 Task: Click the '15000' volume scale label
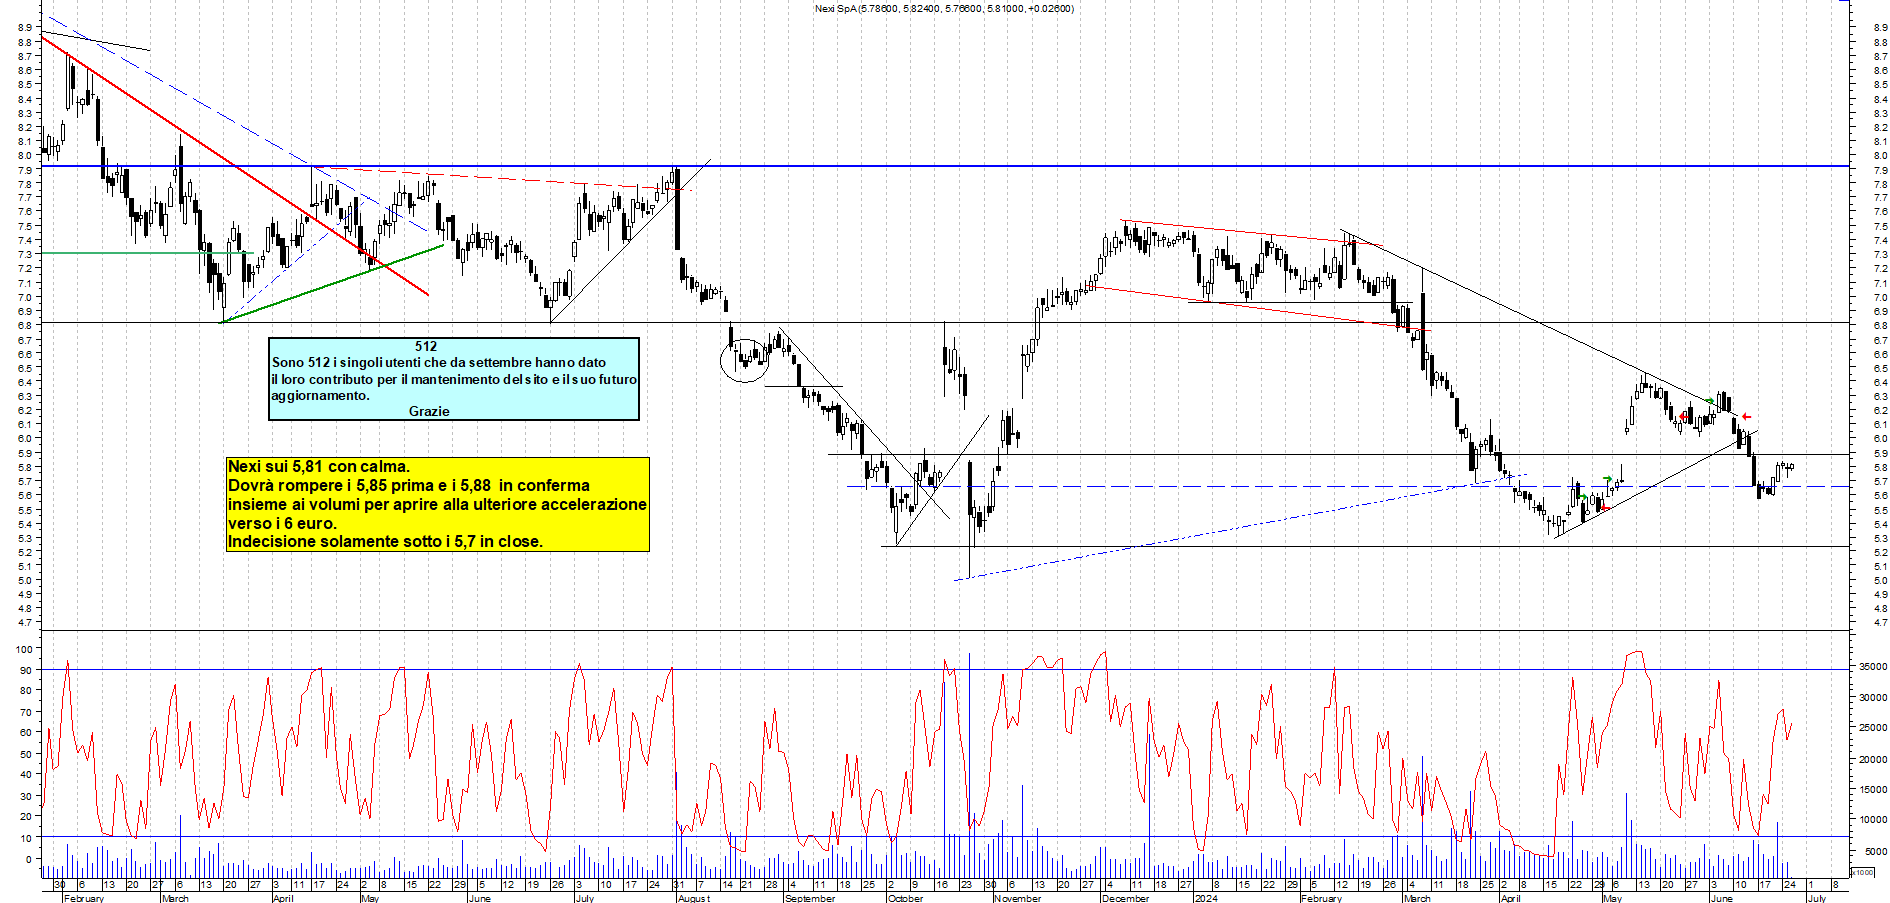point(1872,790)
